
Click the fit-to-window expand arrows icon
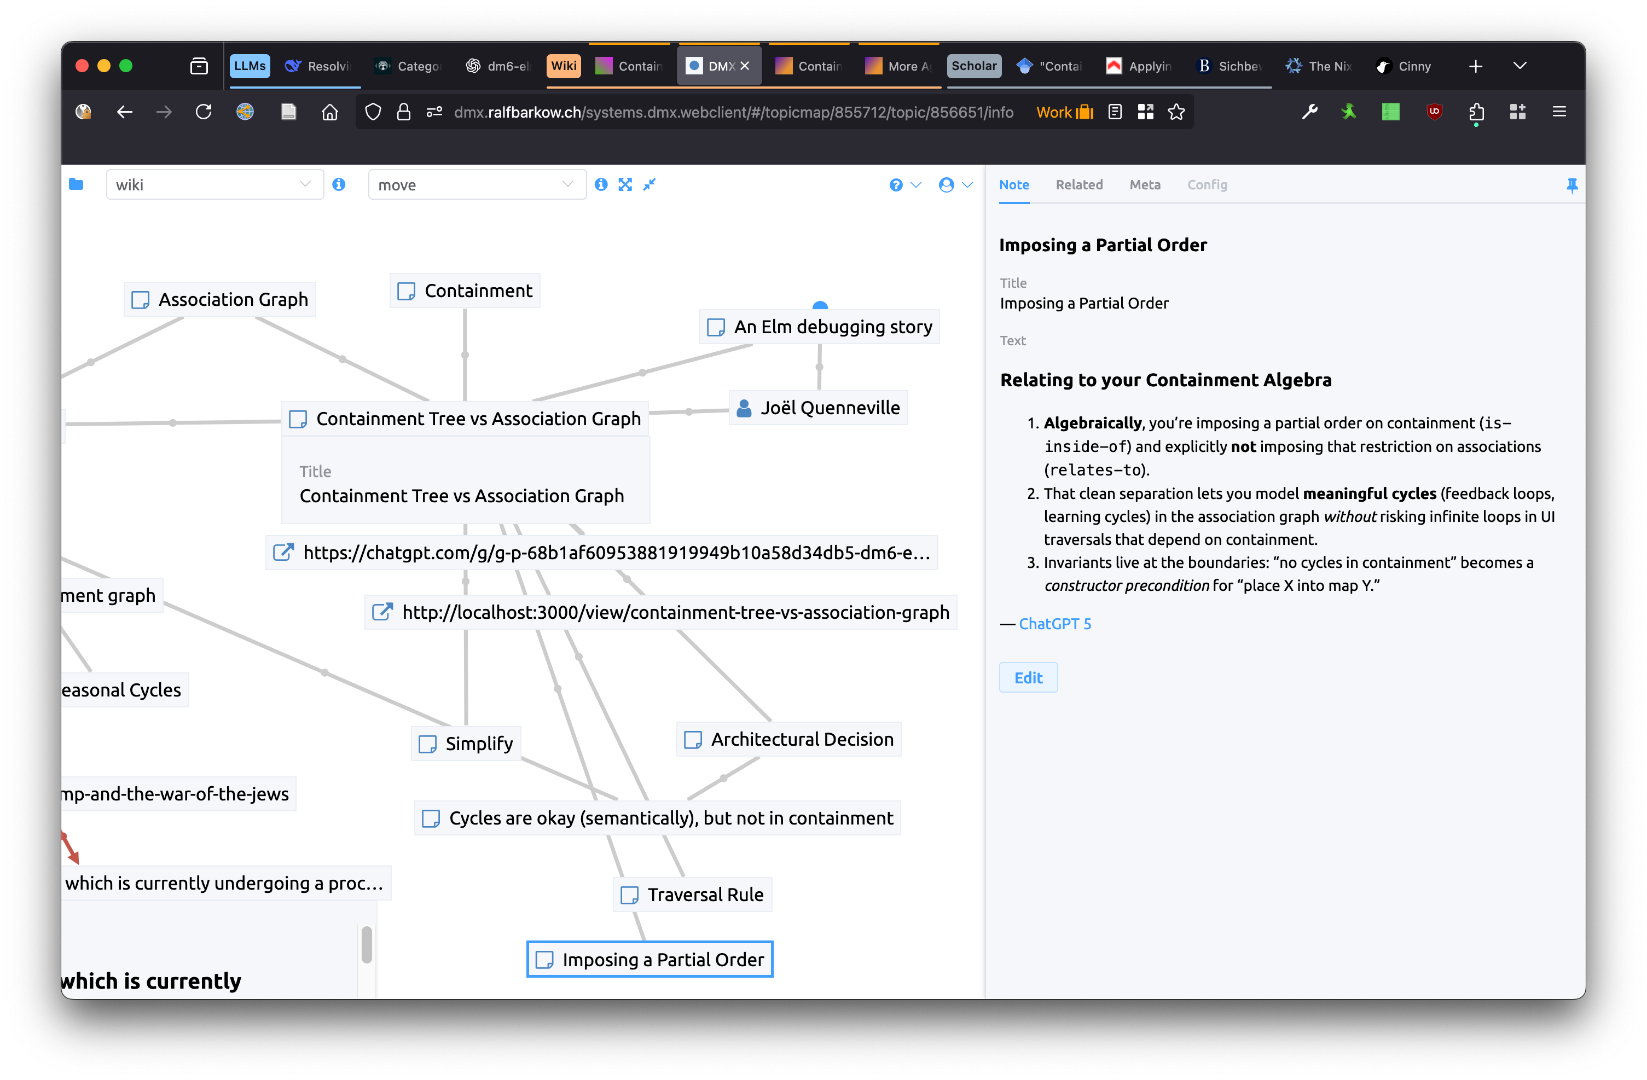pyautogui.click(x=625, y=185)
